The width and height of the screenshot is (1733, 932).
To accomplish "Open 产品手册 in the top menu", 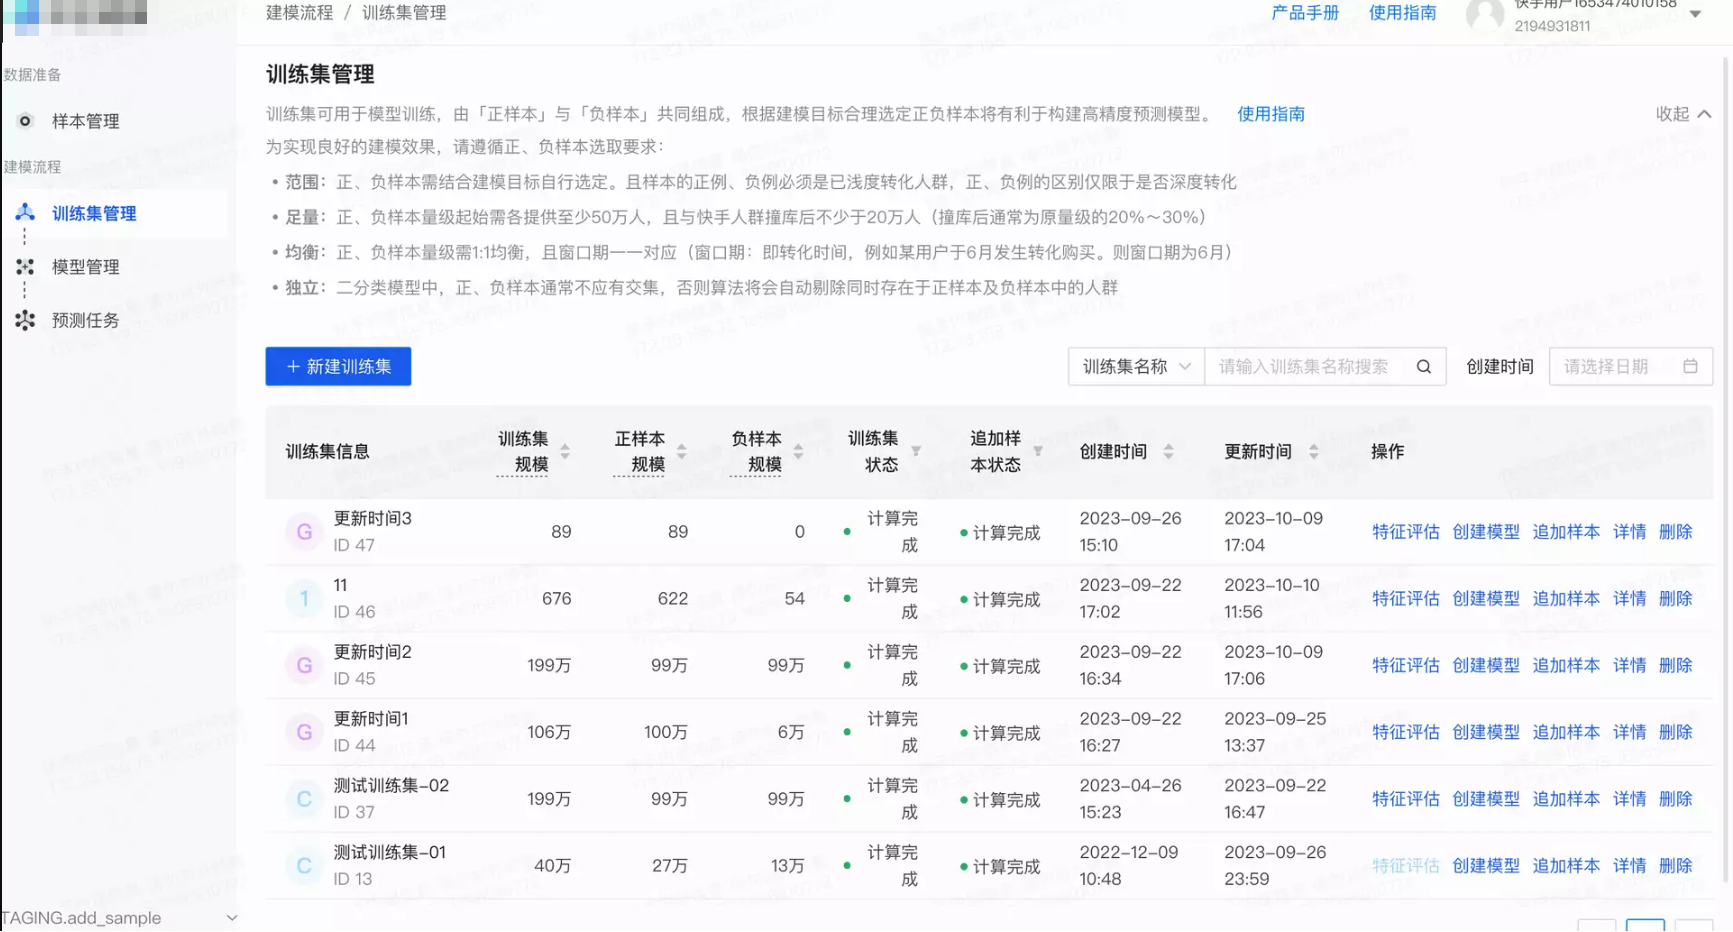I will click(x=1304, y=13).
